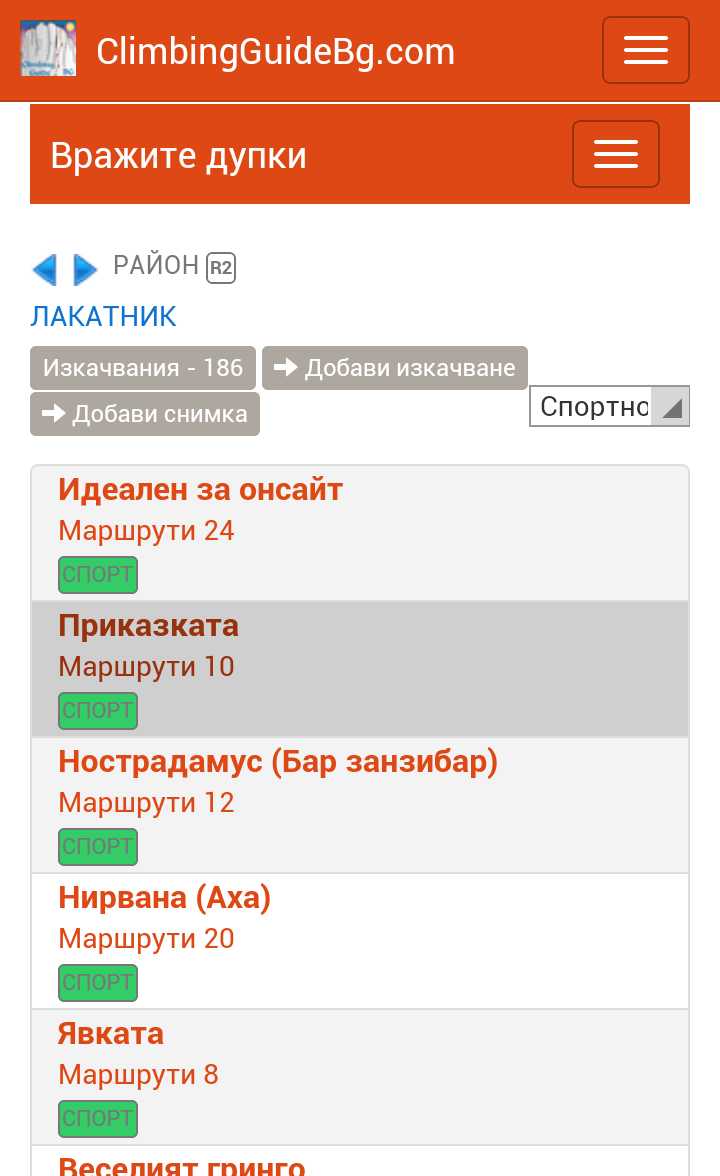
Task: Click СПОРТ tag under Нирвана (Аха)
Action: (x=98, y=983)
